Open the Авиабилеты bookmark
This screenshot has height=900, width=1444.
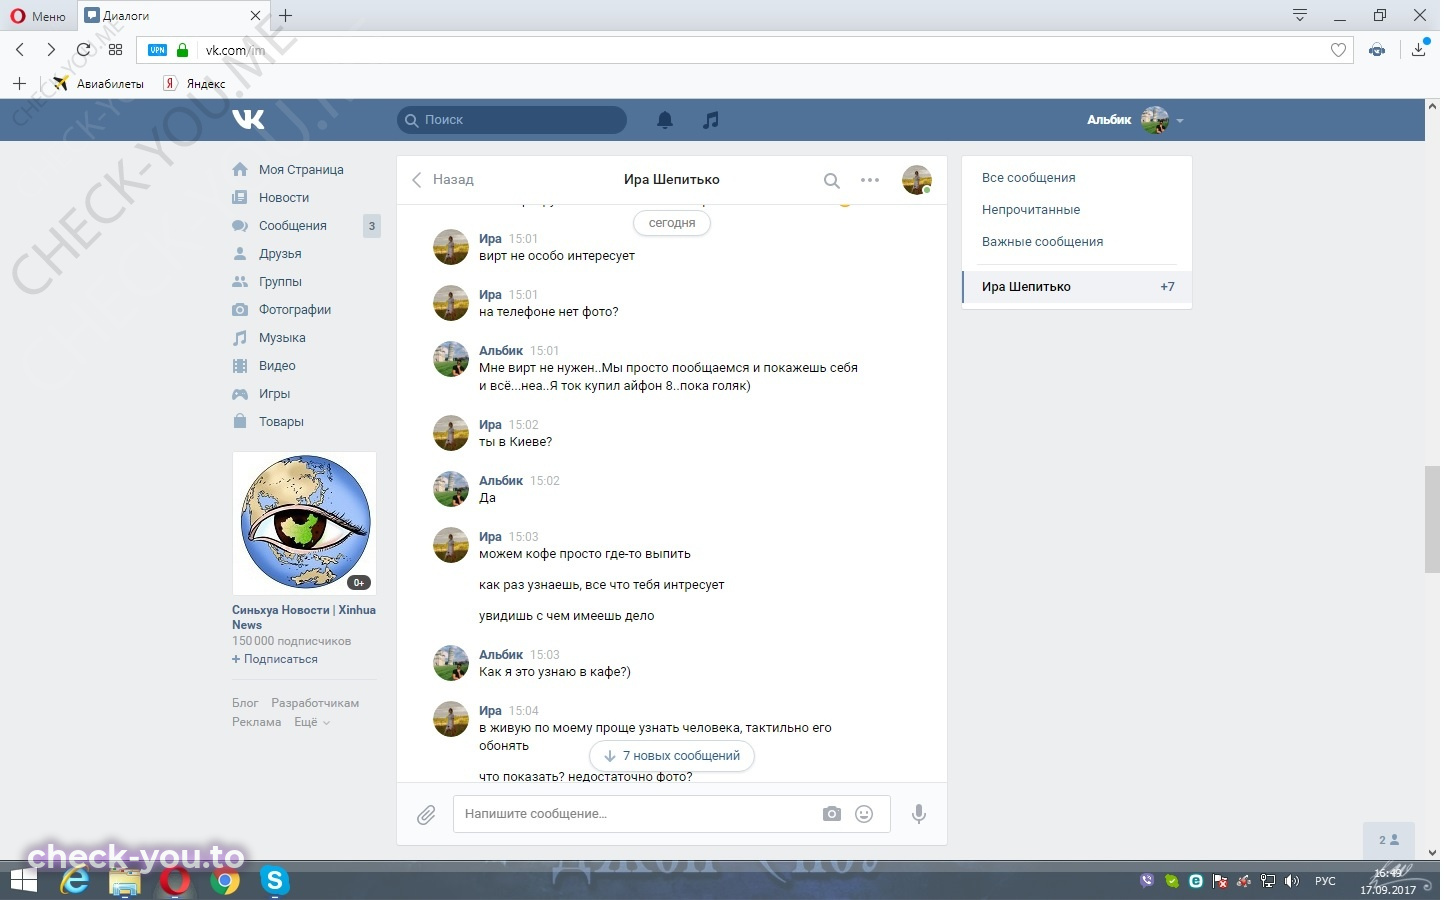[x=98, y=84]
